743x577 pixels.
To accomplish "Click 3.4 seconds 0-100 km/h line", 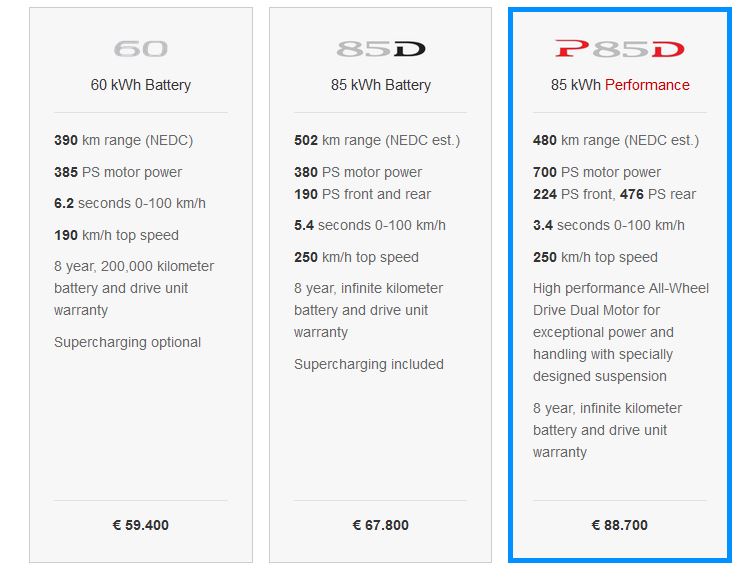I will 609,225.
